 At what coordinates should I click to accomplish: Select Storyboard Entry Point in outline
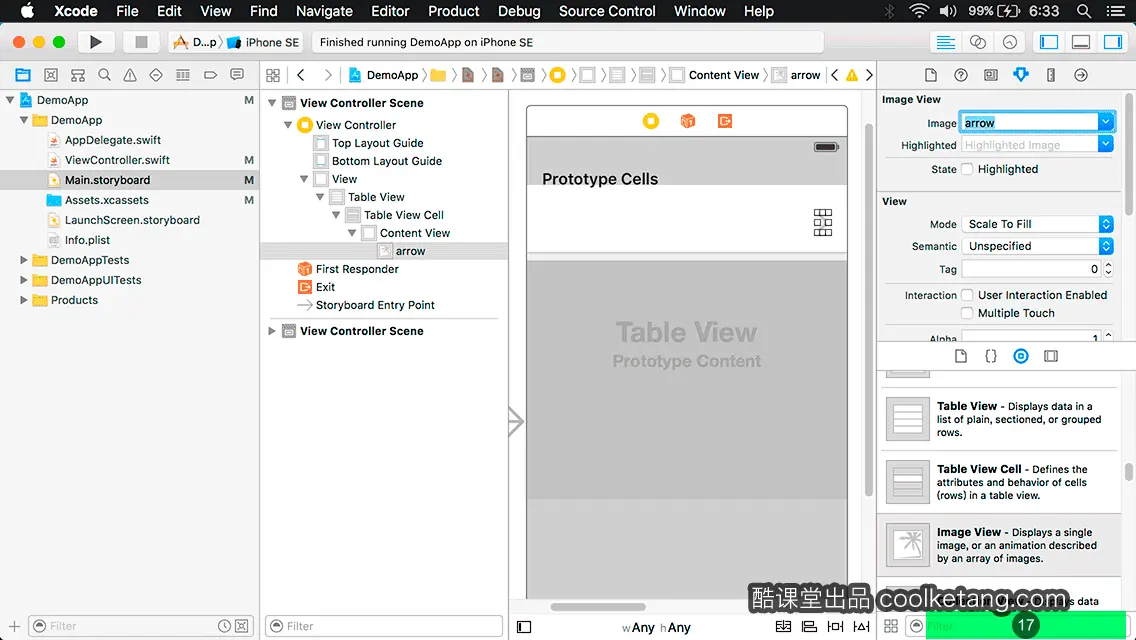click(x=375, y=305)
